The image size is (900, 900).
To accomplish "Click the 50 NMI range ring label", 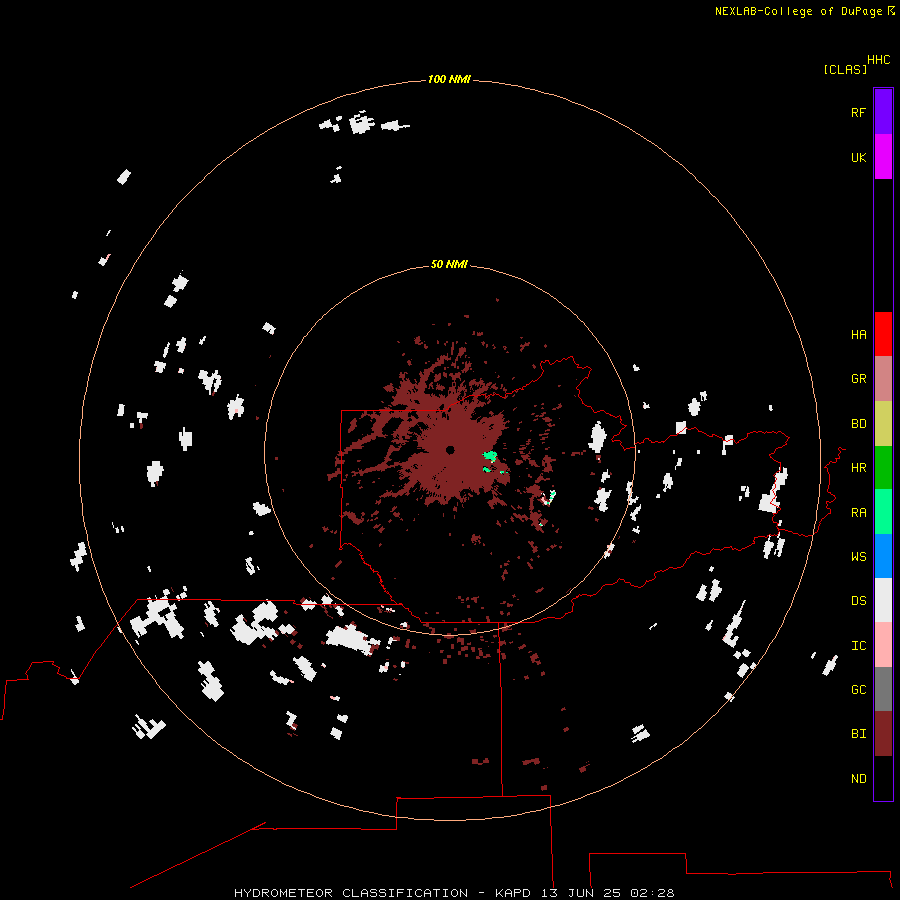I will coord(449,264).
